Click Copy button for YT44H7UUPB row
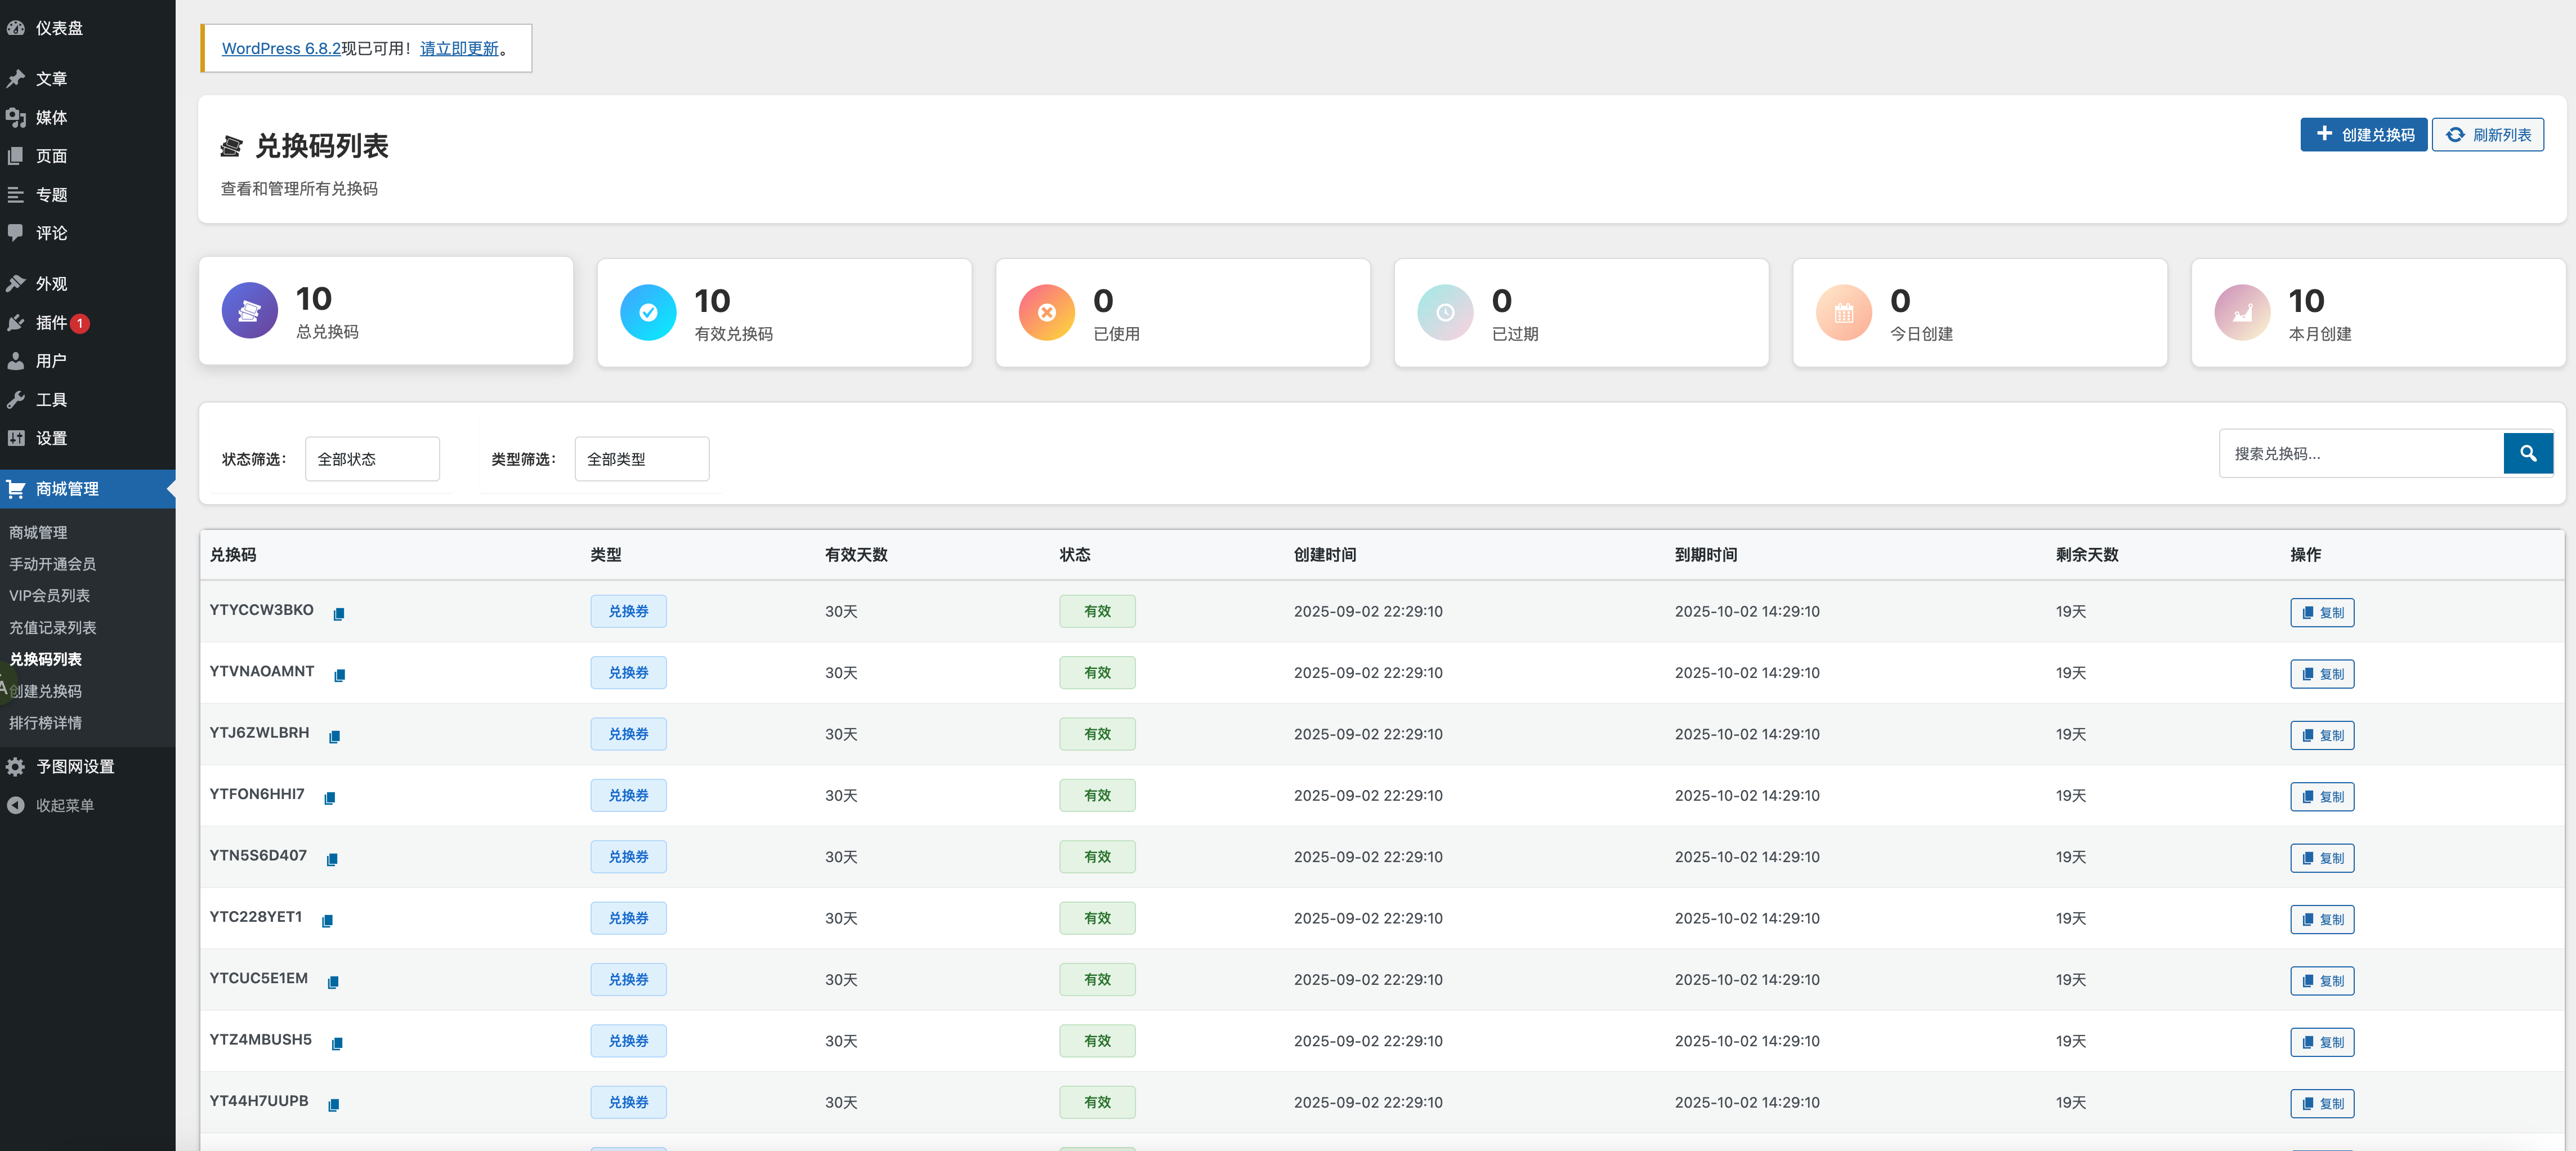This screenshot has height=1151, width=2576. click(2322, 1103)
